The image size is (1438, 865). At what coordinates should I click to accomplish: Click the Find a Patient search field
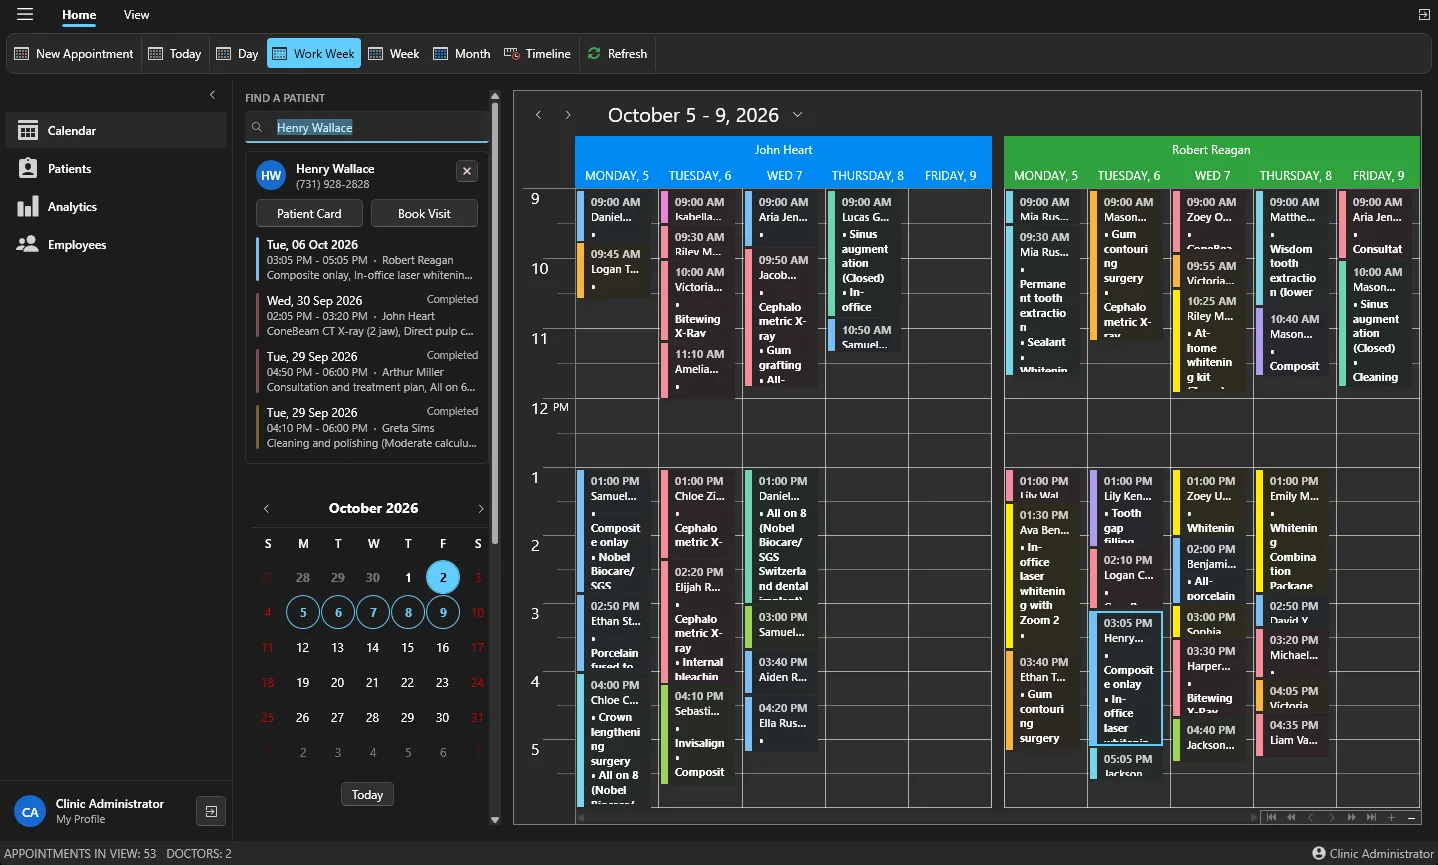(x=367, y=127)
